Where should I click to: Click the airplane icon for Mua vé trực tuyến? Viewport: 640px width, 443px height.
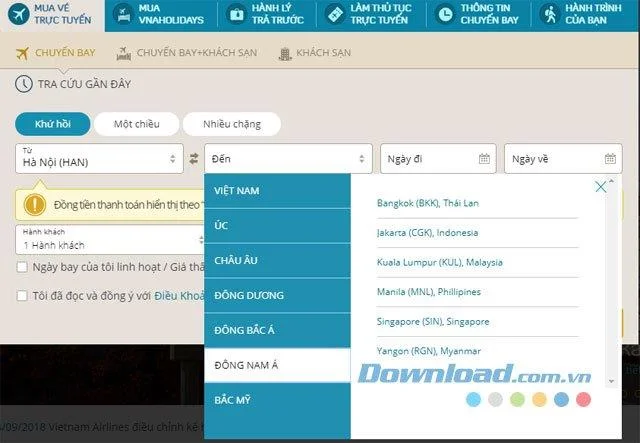tap(18, 14)
